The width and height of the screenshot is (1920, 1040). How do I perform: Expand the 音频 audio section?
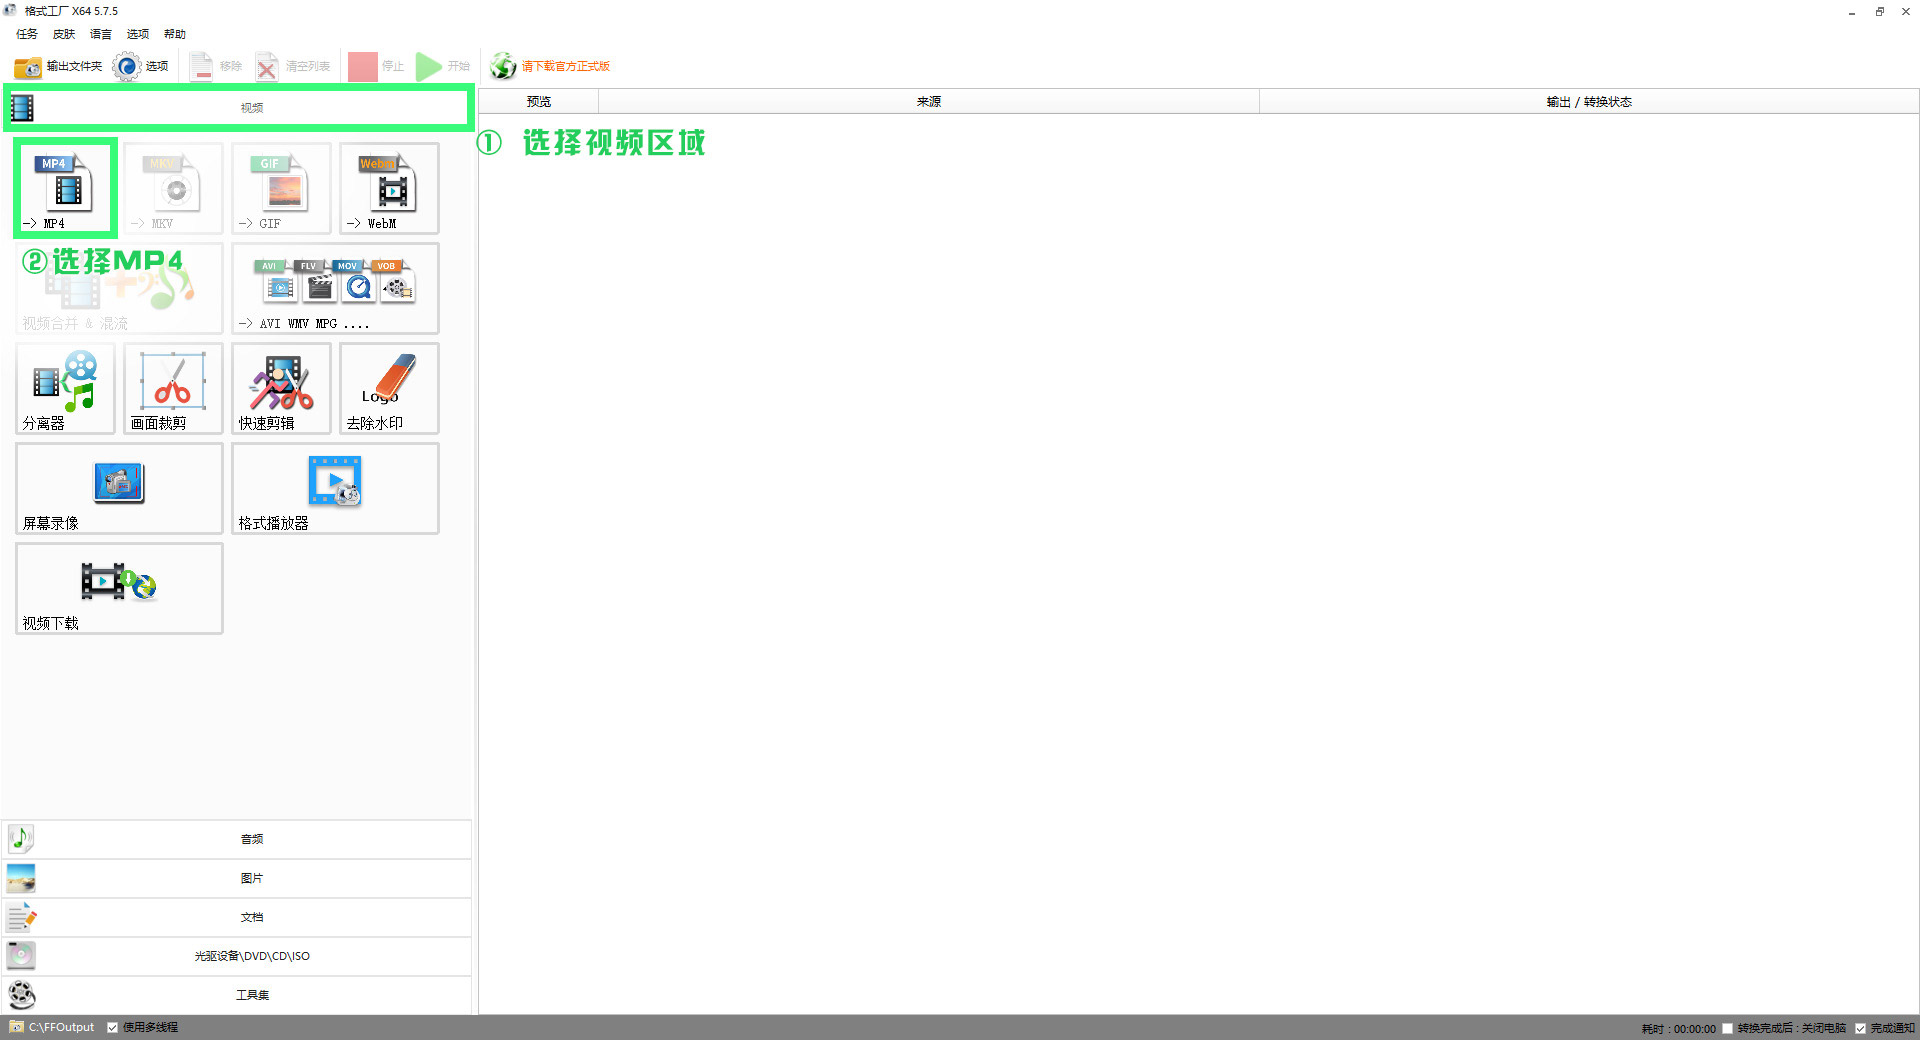click(237, 839)
